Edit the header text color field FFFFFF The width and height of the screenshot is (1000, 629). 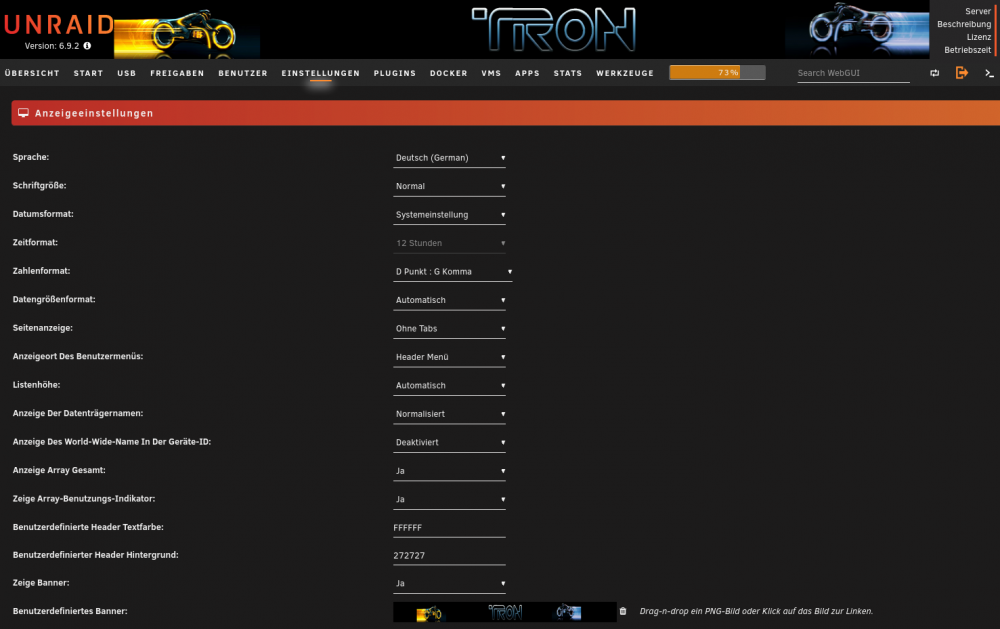(450, 528)
